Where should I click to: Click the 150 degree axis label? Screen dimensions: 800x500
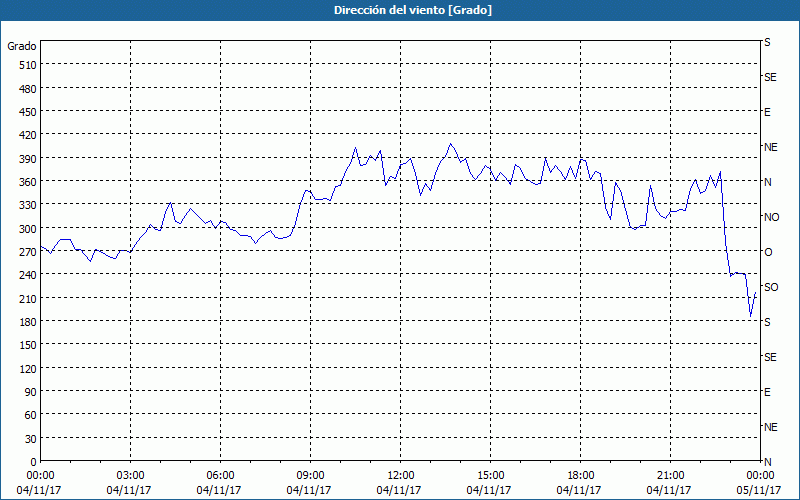click(29, 345)
